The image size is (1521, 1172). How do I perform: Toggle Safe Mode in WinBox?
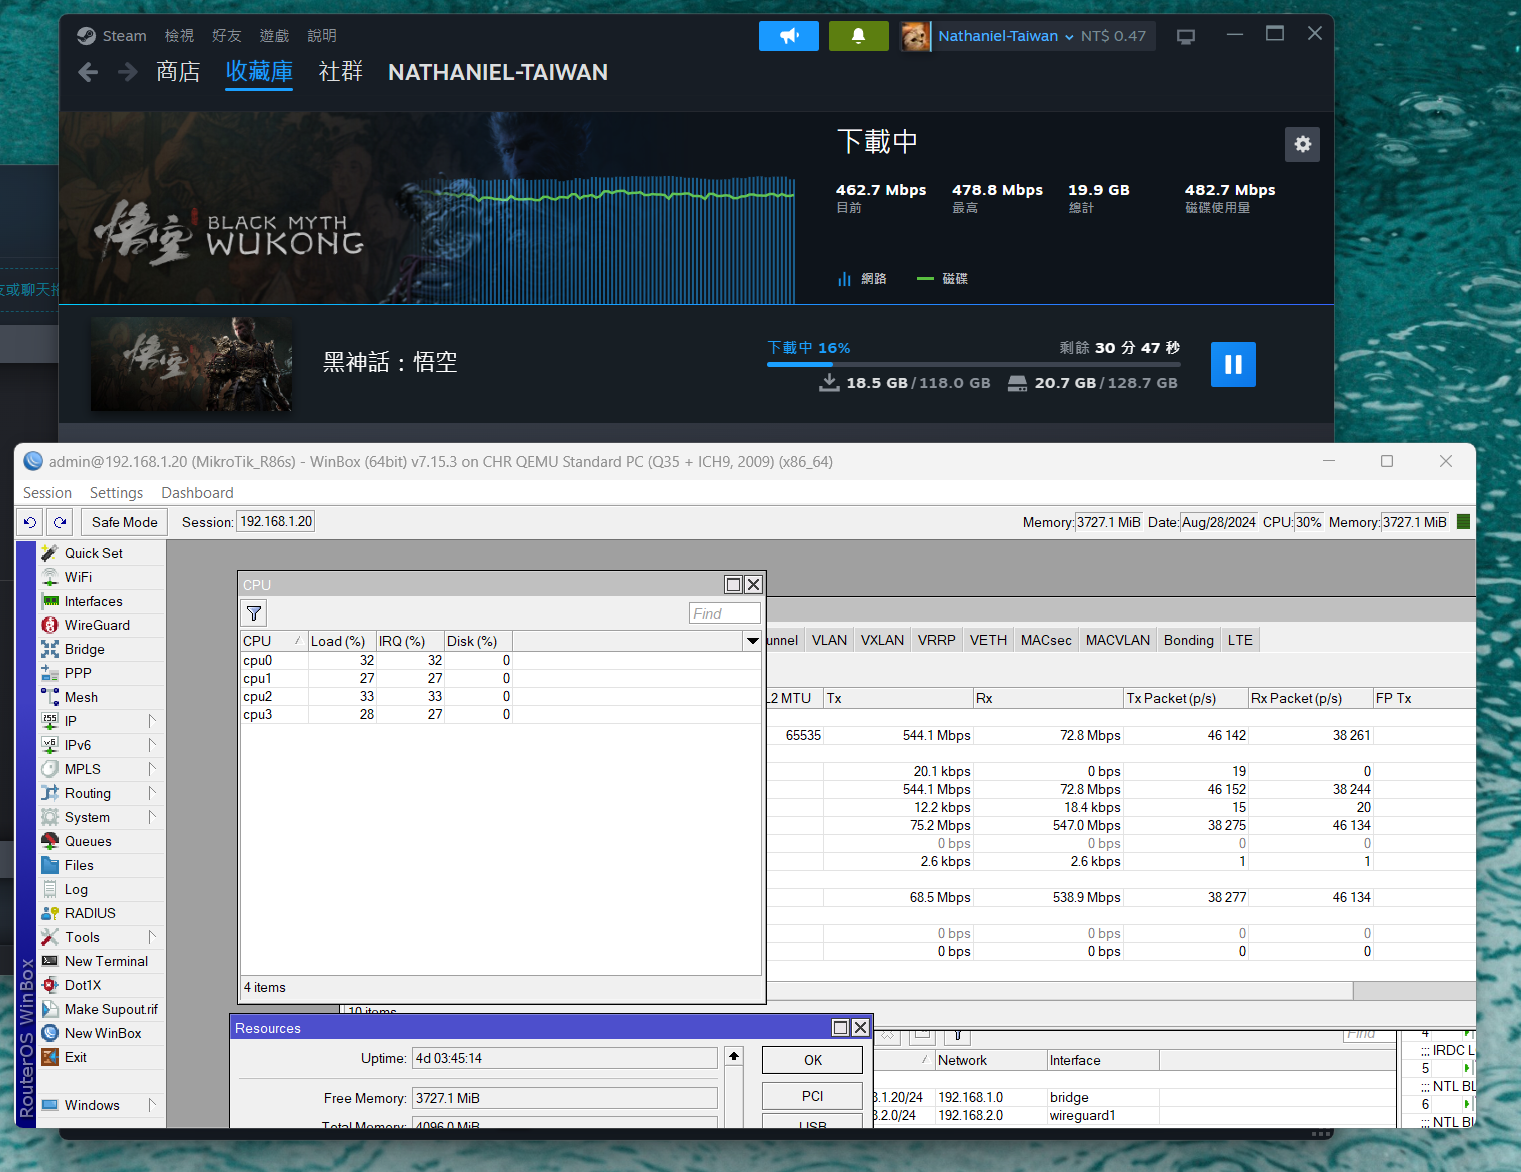(124, 522)
